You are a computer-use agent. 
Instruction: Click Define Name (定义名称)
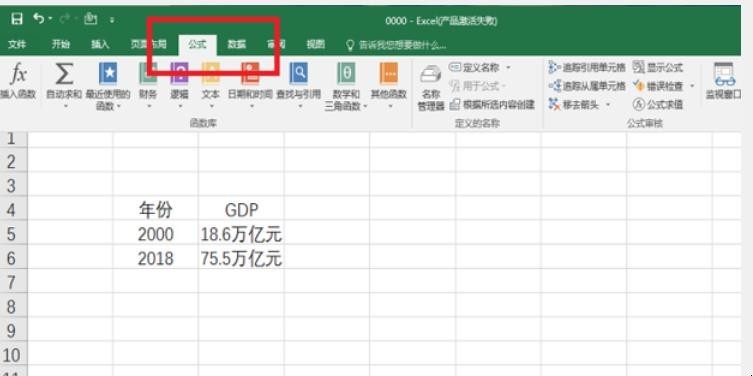click(474, 67)
